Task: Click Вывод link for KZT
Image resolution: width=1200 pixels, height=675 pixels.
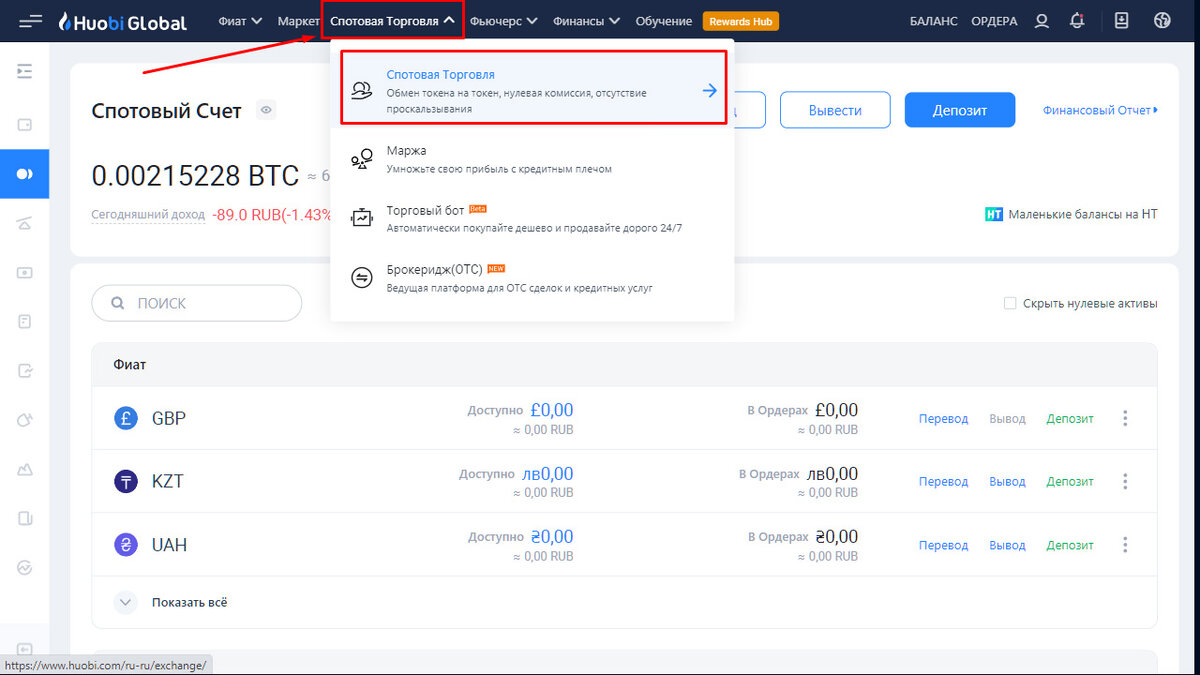Action: (1007, 481)
